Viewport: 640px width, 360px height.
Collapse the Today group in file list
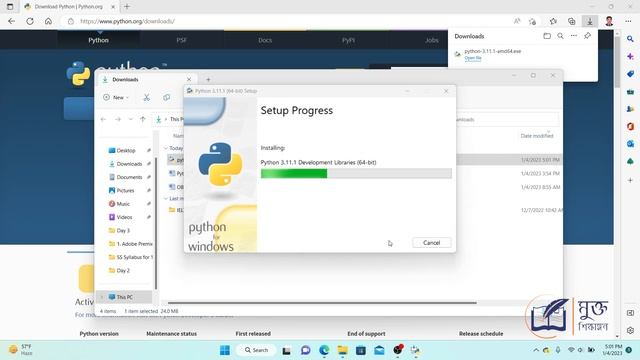pos(166,148)
